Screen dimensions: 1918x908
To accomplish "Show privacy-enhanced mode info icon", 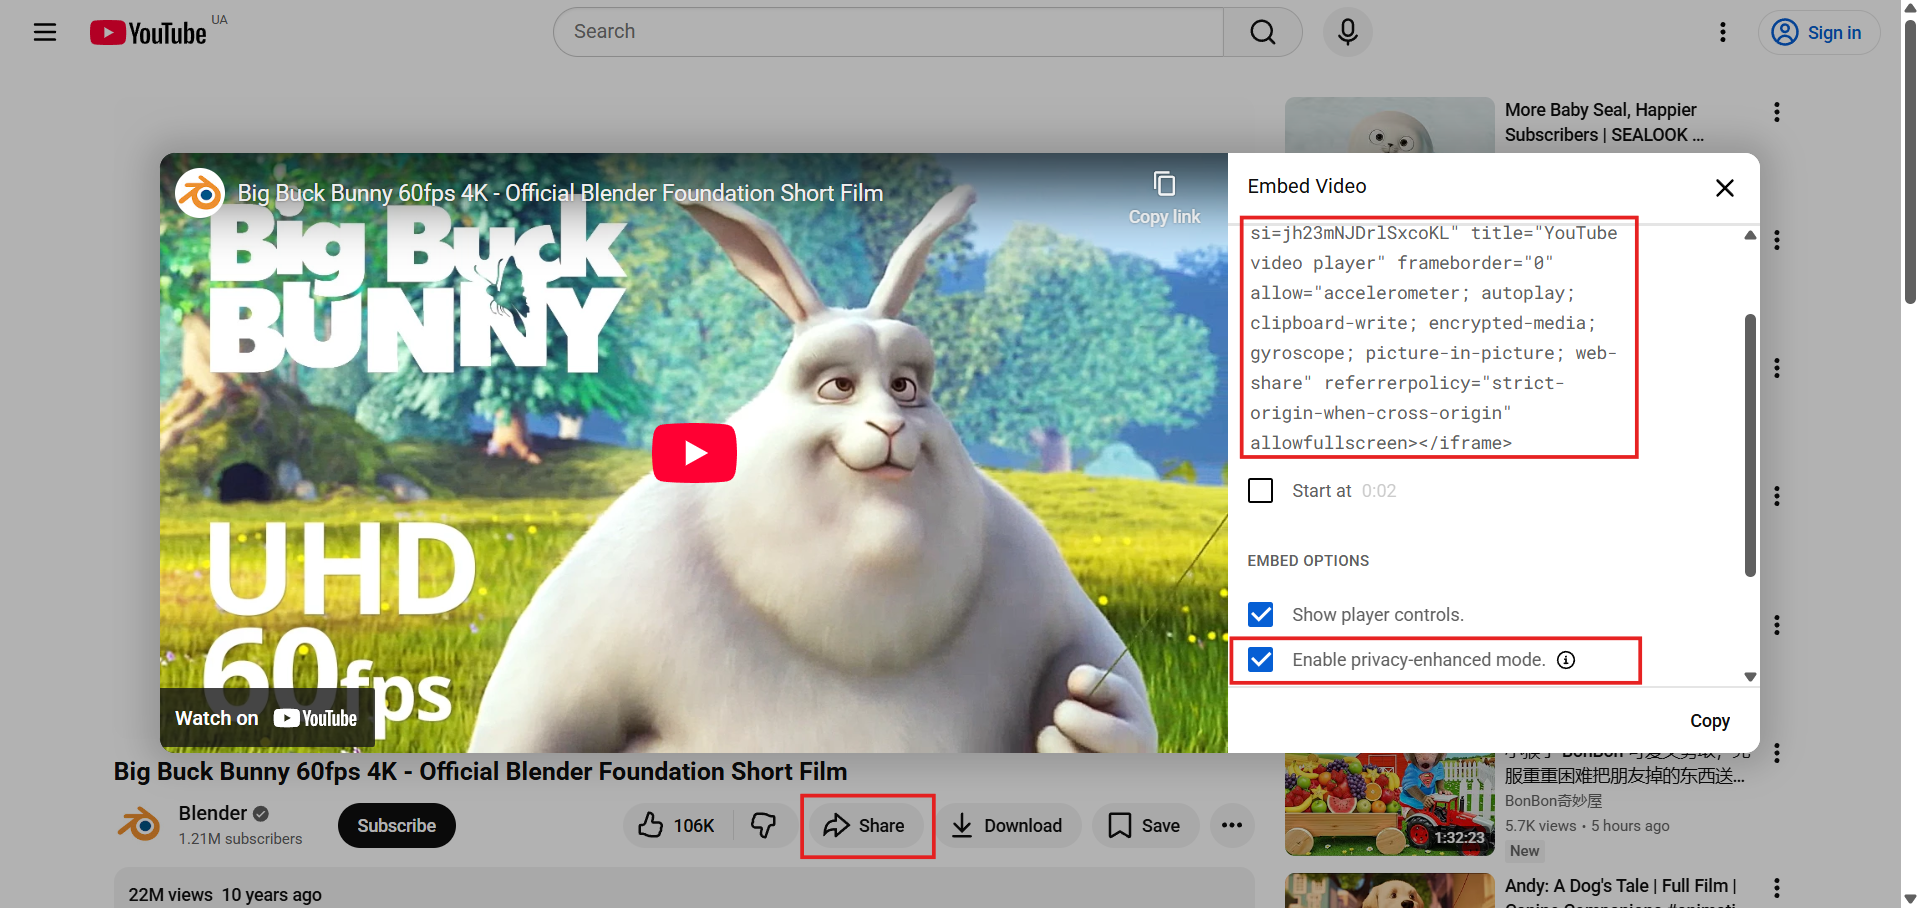I will [x=1566, y=660].
